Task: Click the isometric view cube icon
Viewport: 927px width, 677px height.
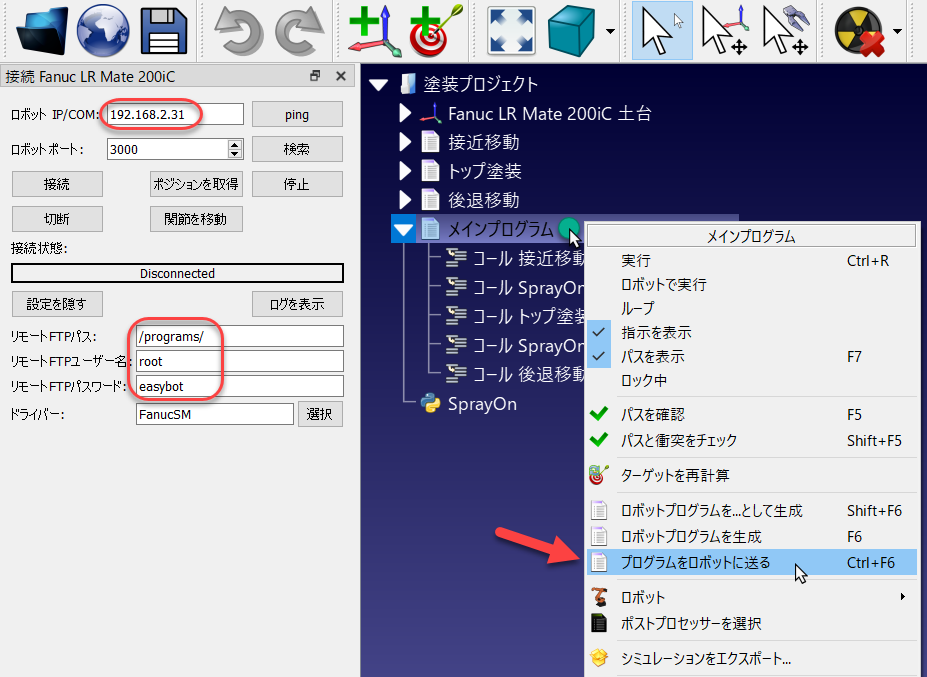Action: coord(571,31)
